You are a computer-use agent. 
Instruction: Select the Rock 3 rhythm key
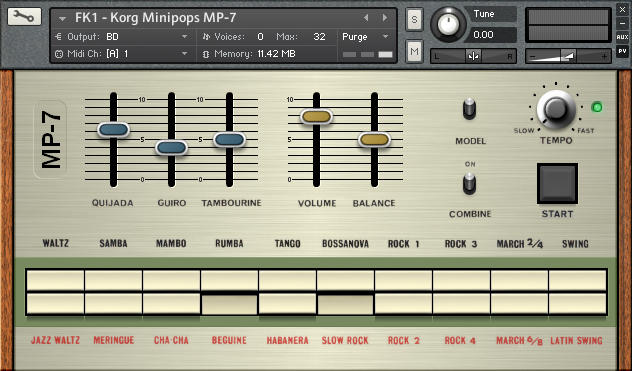[462, 280]
